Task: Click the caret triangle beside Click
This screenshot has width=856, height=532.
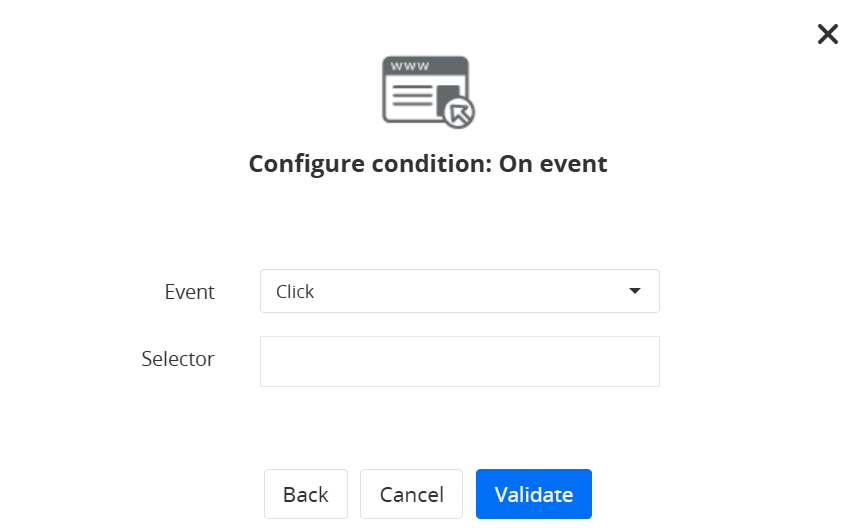Action: (634, 291)
